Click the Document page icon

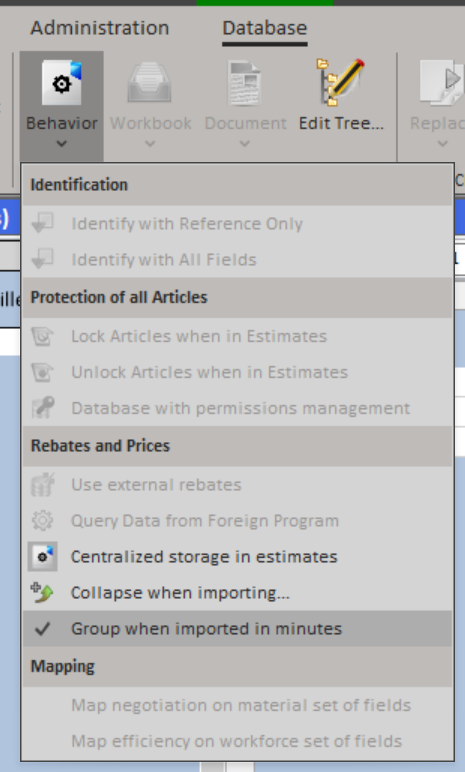point(245,83)
